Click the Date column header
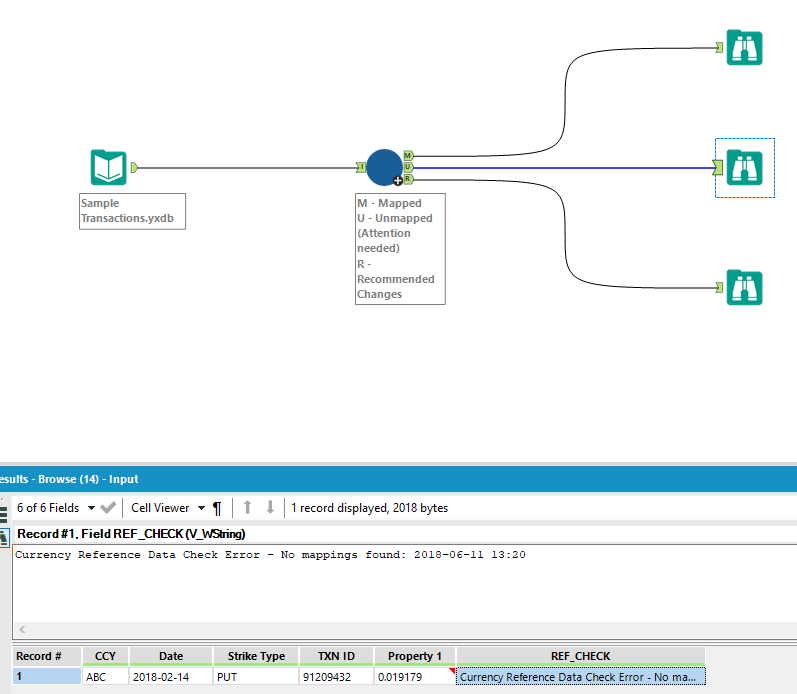 click(171, 656)
